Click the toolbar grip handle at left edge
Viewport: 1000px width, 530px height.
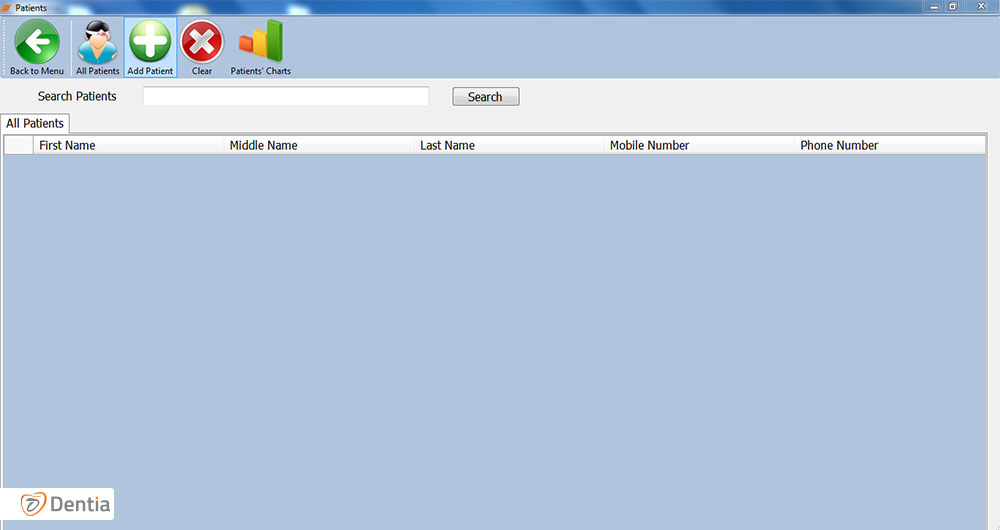(x=5, y=47)
